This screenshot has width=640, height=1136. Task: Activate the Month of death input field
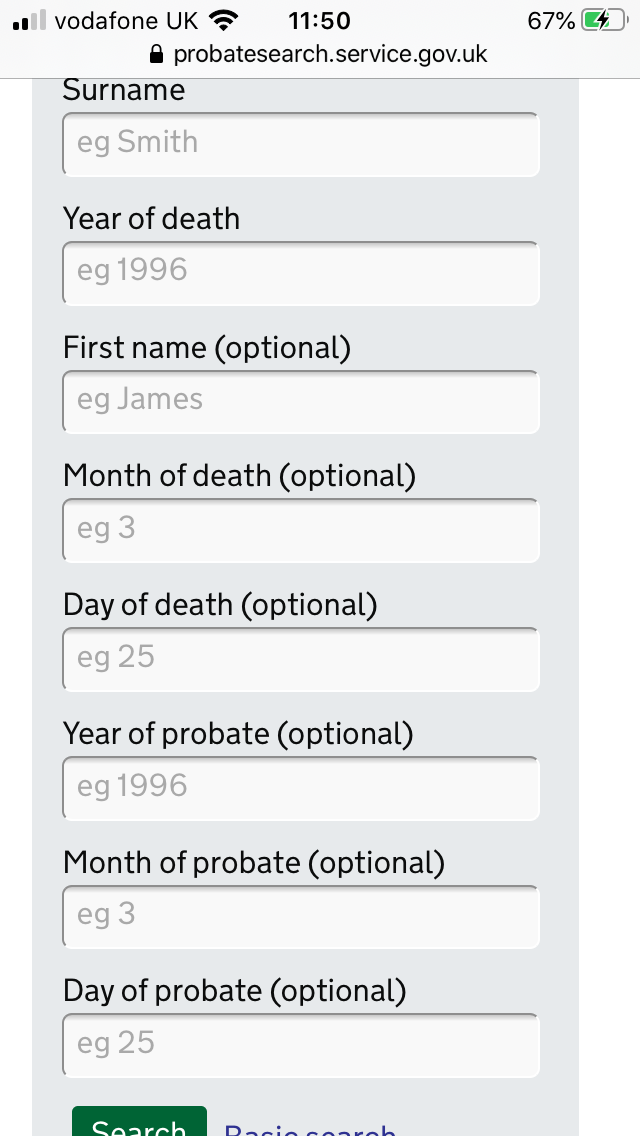[301, 530]
